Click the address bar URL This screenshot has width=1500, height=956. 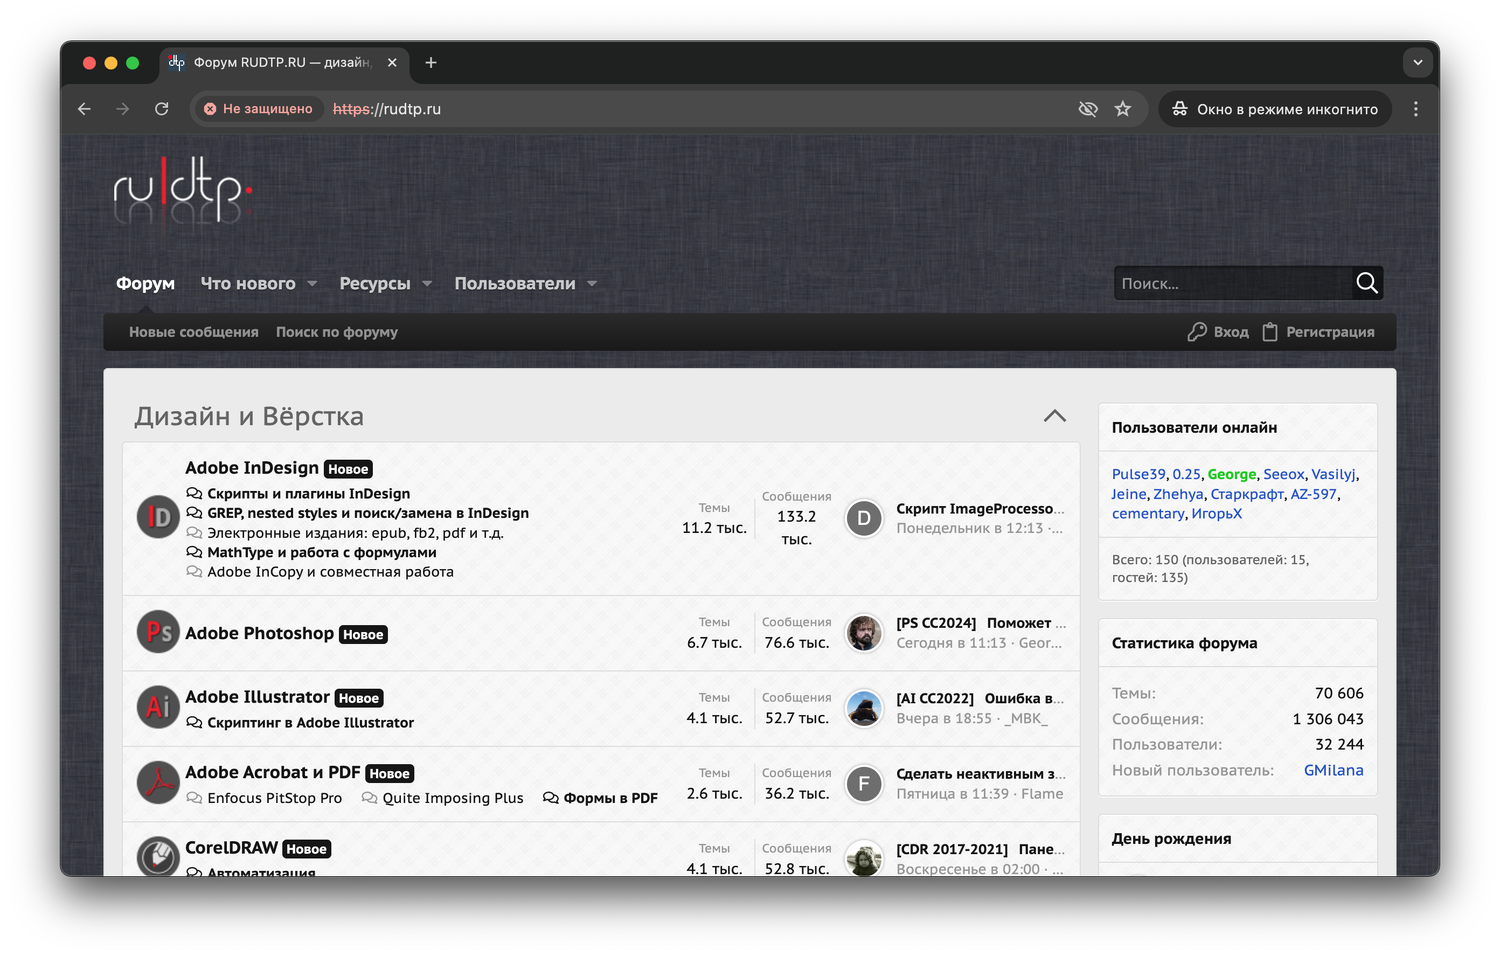tap(387, 109)
